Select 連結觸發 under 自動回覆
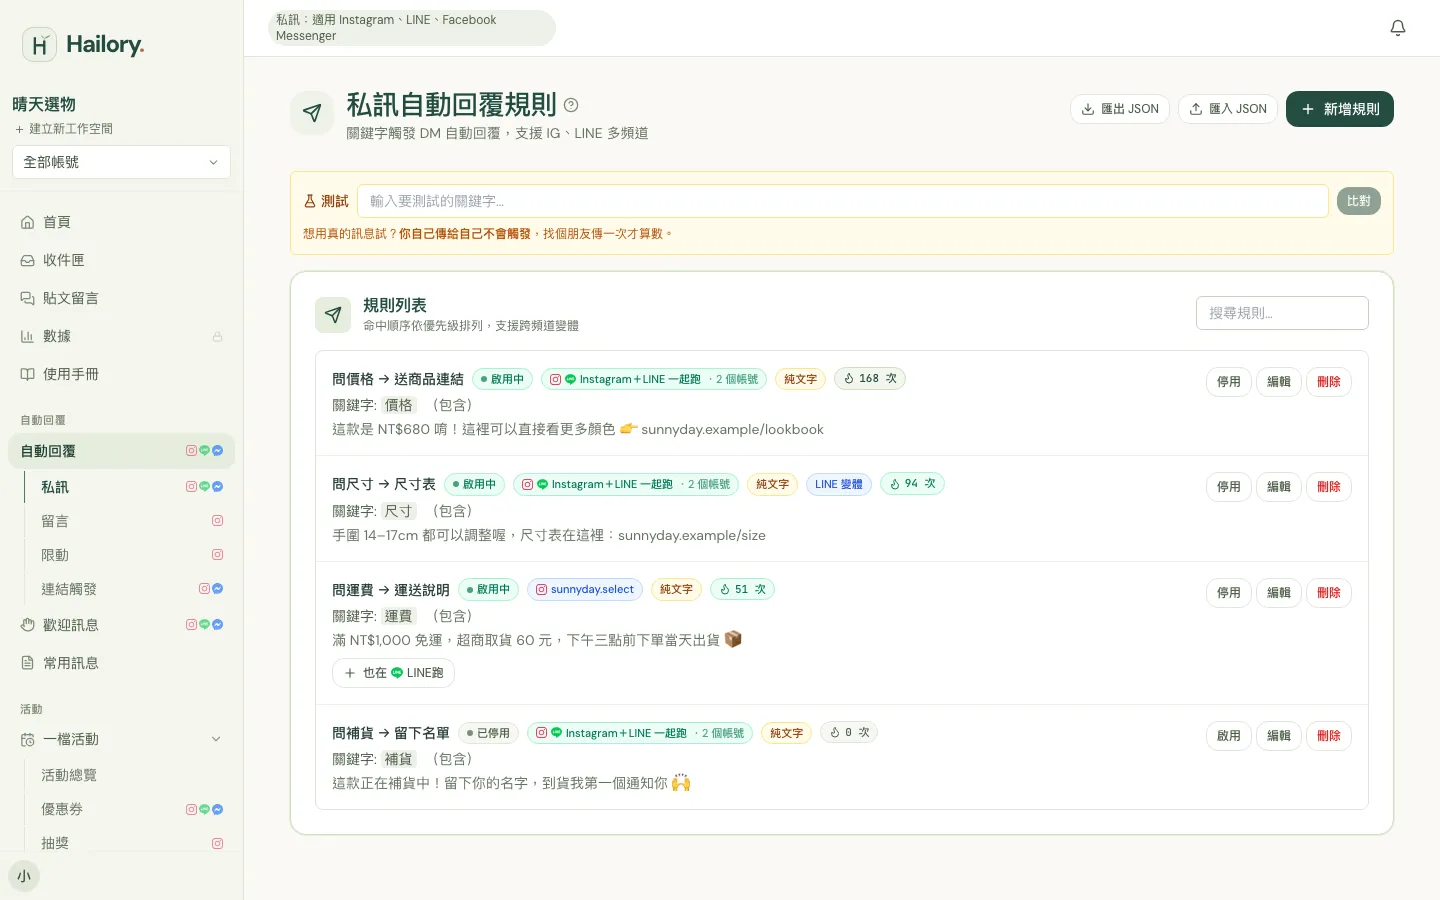Screen dimensions: 1440x900 tap(129, 589)
